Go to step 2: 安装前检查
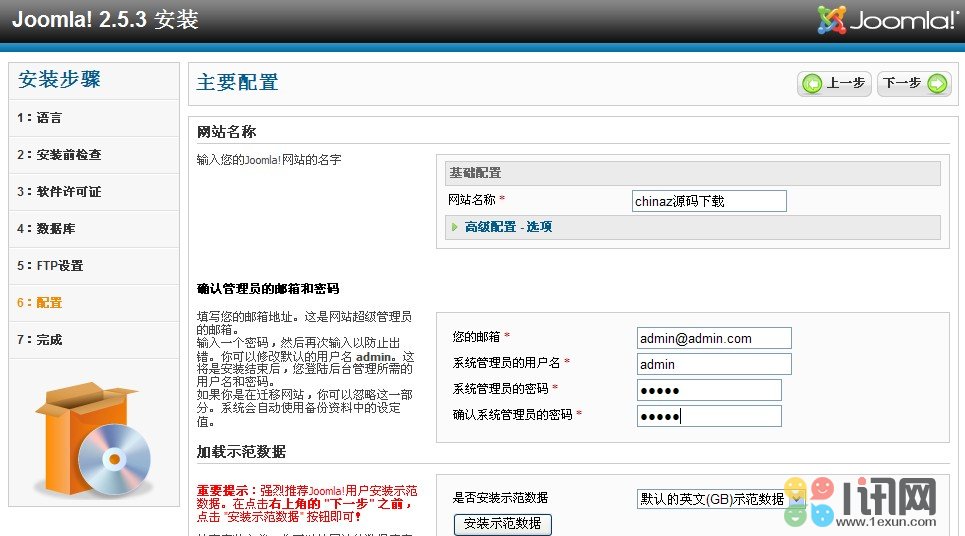The height and width of the screenshot is (536, 965). click(59, 155)
